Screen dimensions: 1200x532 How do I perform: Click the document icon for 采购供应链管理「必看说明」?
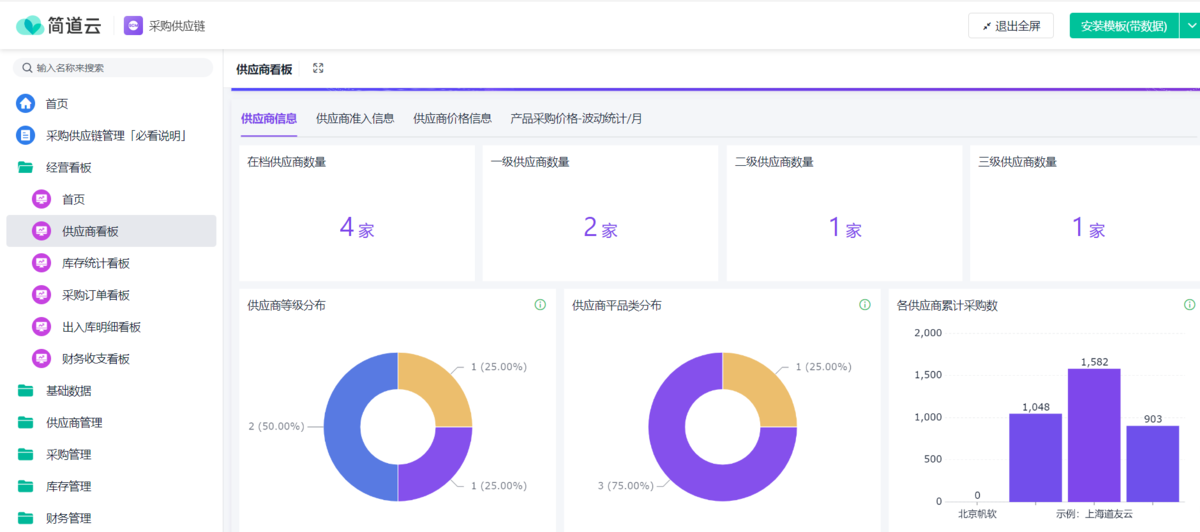(25, 135)
